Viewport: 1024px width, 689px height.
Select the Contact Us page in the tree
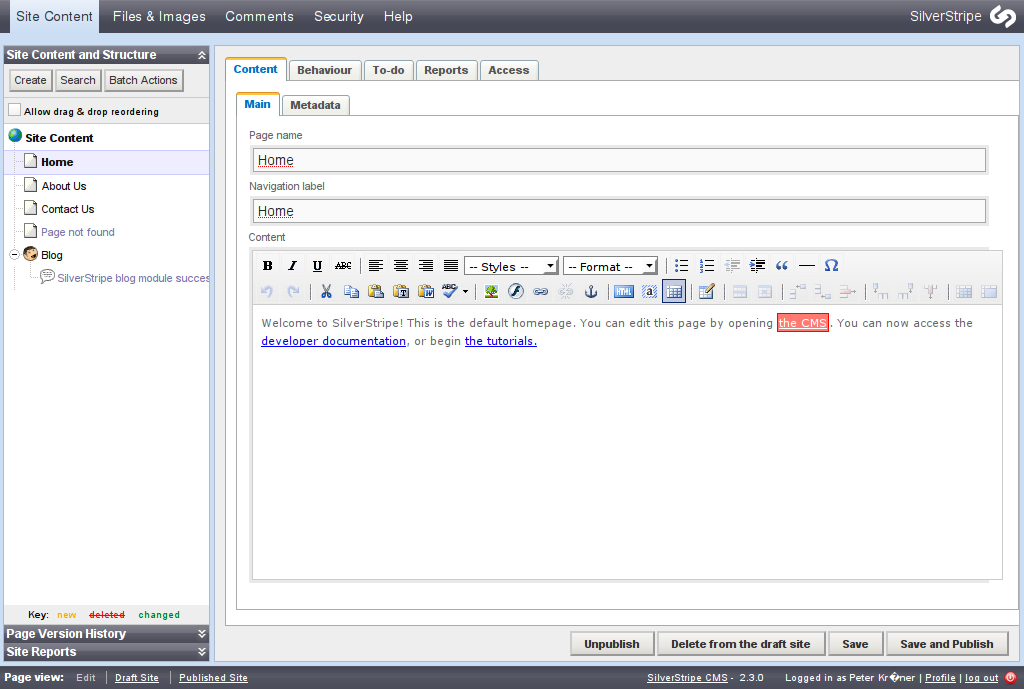68,209
